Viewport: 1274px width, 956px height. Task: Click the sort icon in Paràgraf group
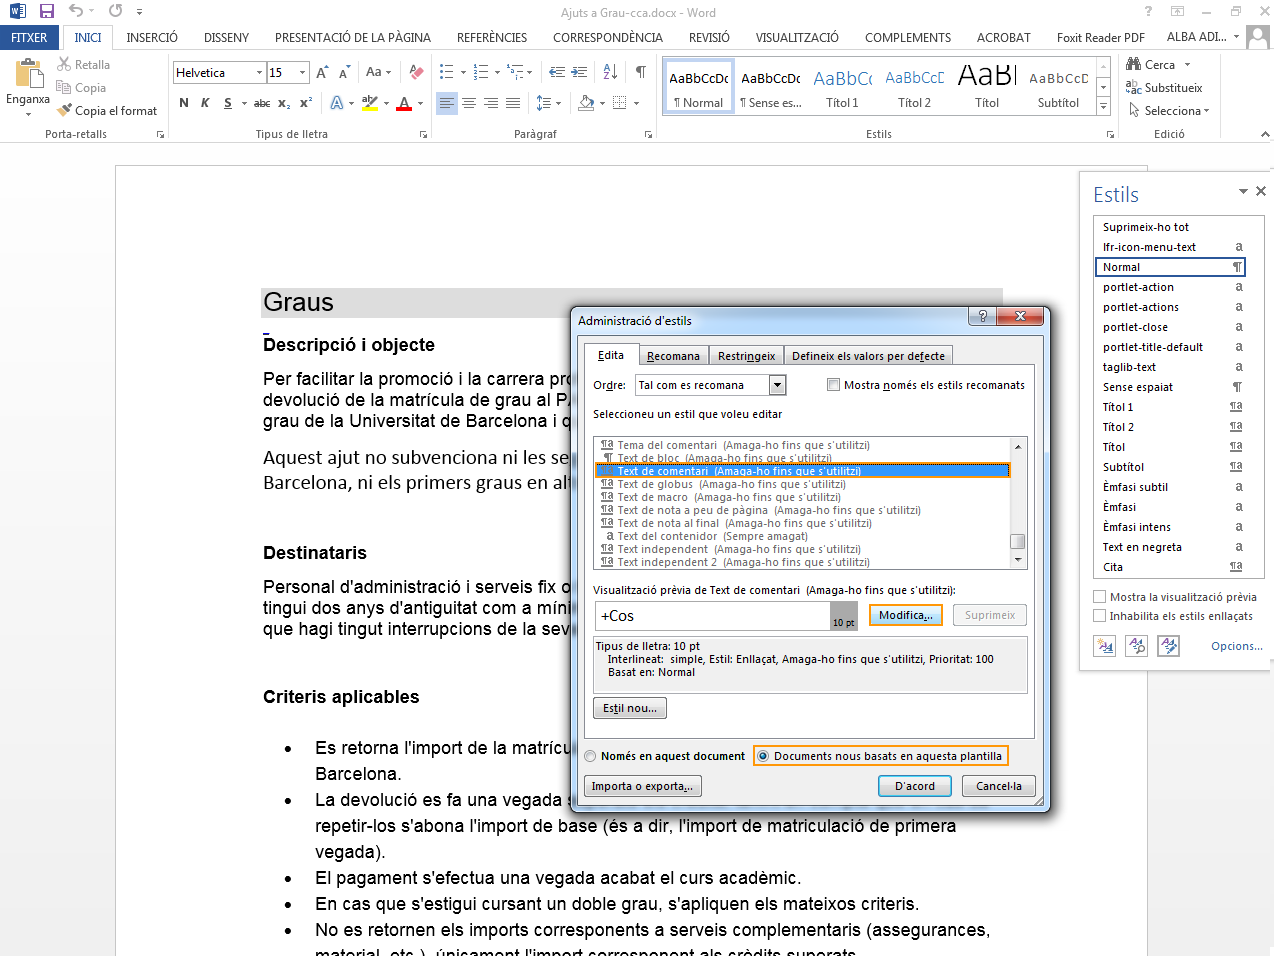coord(610,72)
